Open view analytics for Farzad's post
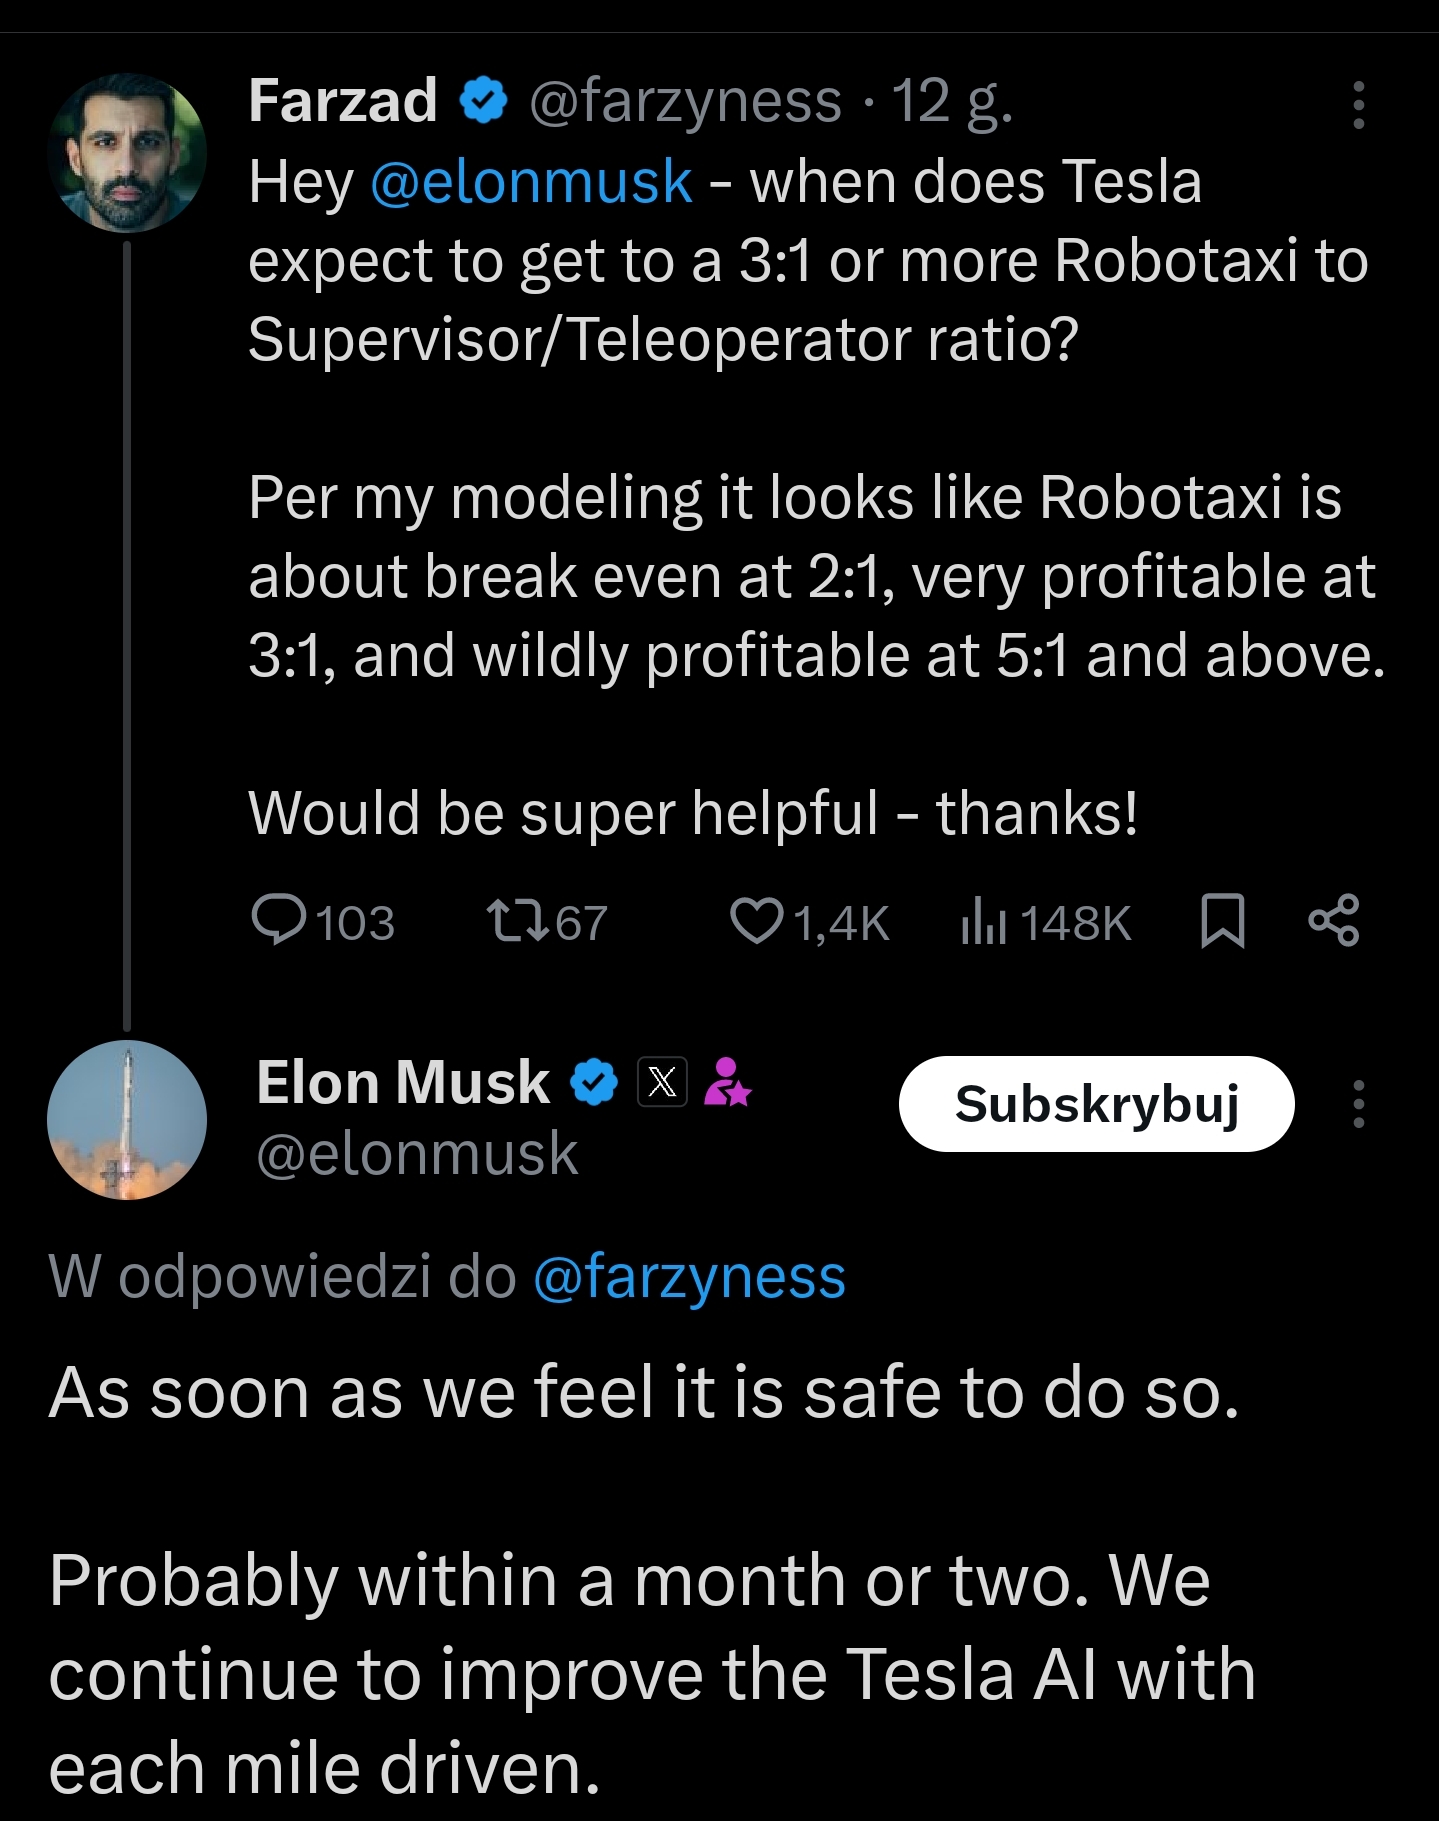 [983, 922]
